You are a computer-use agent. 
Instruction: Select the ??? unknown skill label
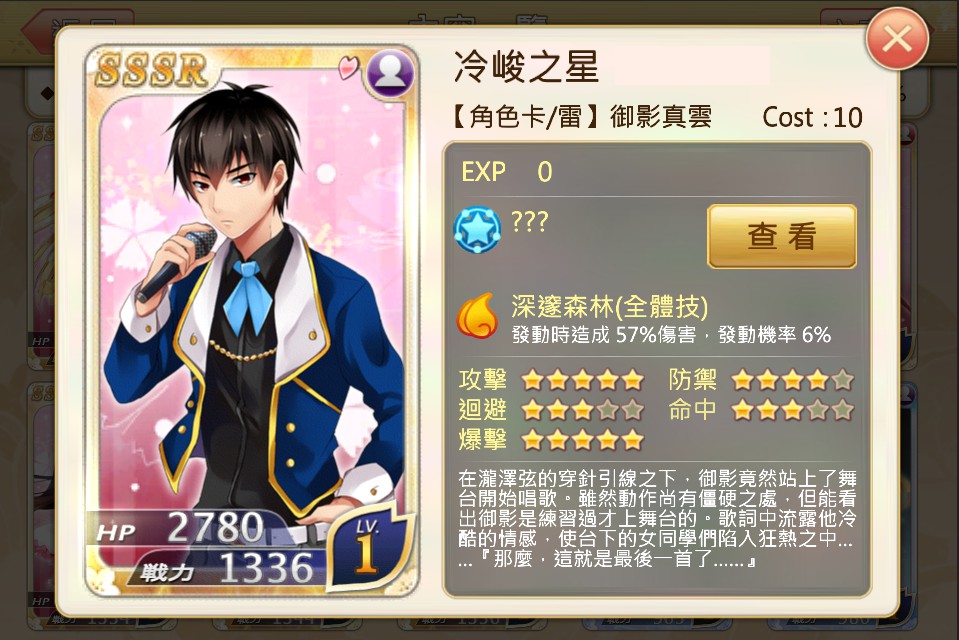tap(530, 221)
